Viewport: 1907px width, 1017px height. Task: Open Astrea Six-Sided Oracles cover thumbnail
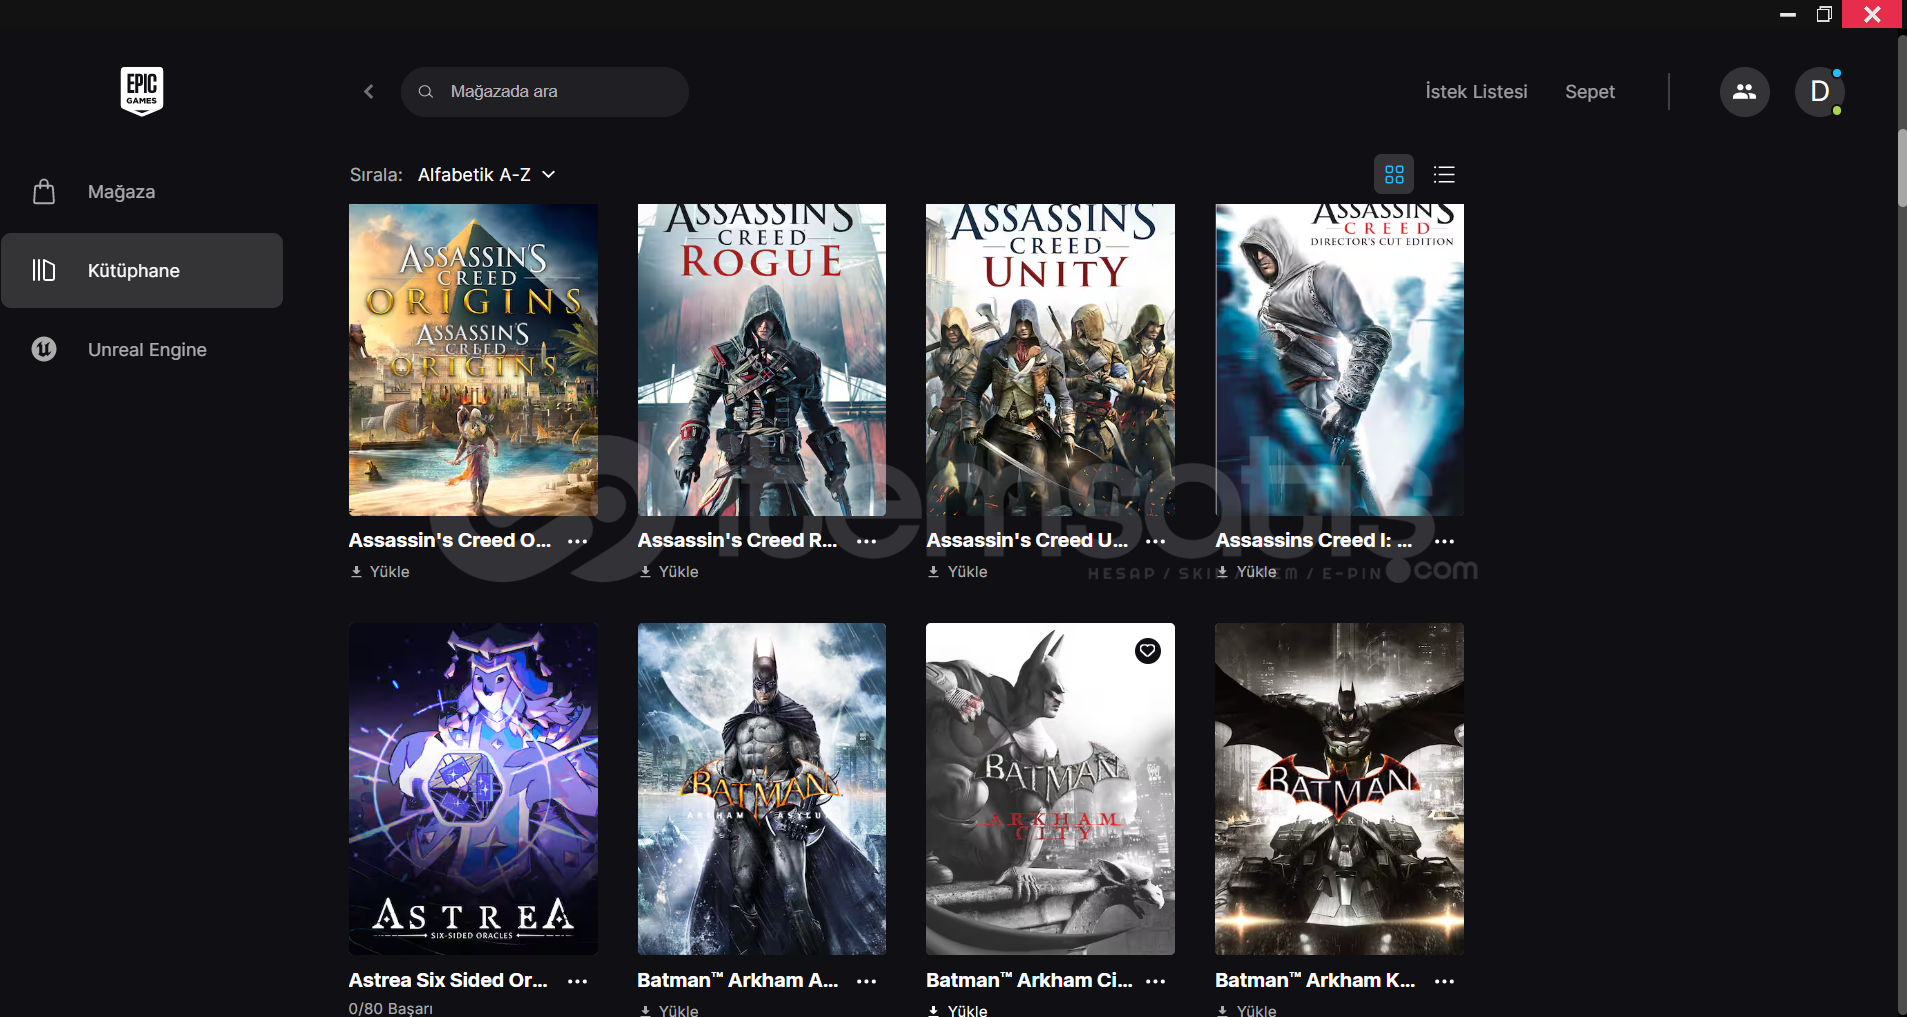tap(473, 789)
